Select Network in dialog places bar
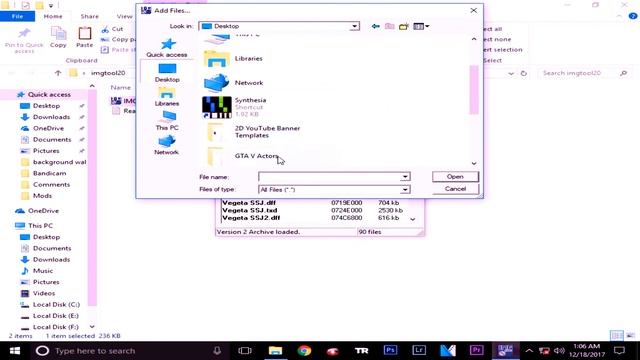The width and height of the screenshot is (640, 360). coord(167,145)
